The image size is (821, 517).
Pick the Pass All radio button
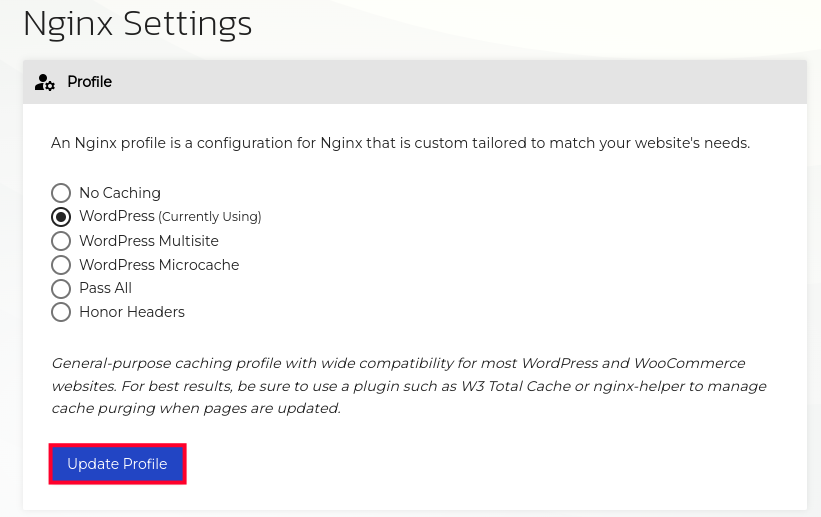(x=61, y=288)
